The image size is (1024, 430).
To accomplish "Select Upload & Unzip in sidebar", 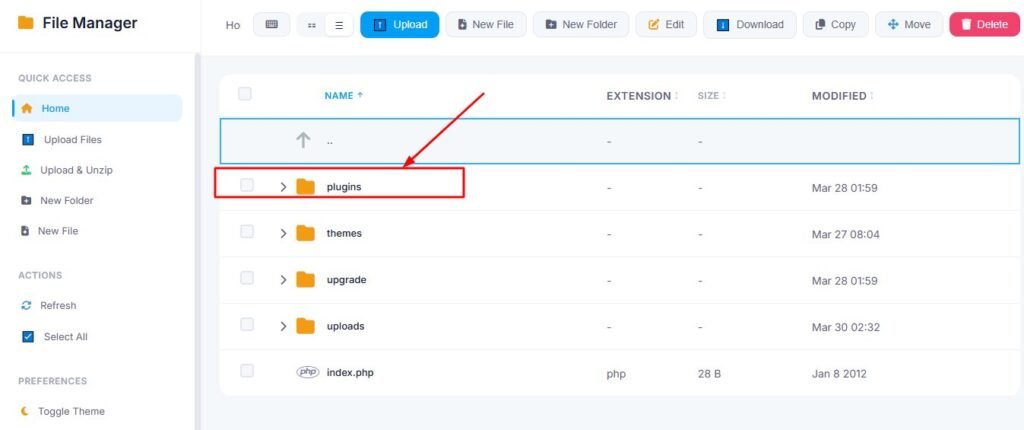I will click(x=75, y=170).
